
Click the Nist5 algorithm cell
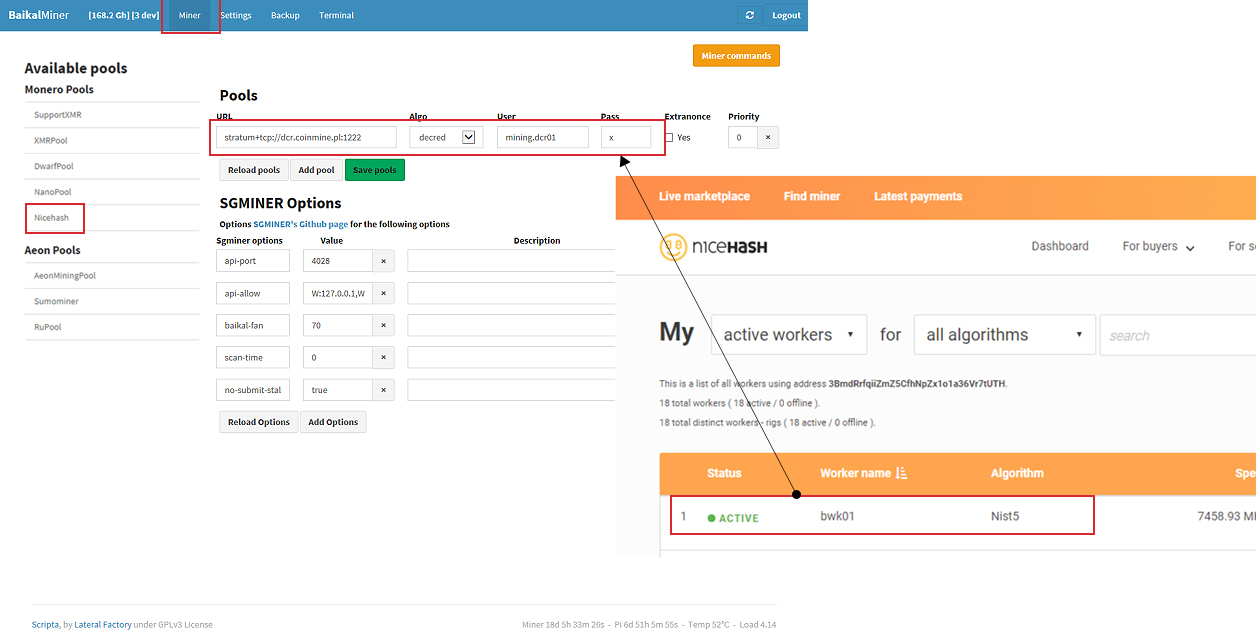click(1005, 516)
